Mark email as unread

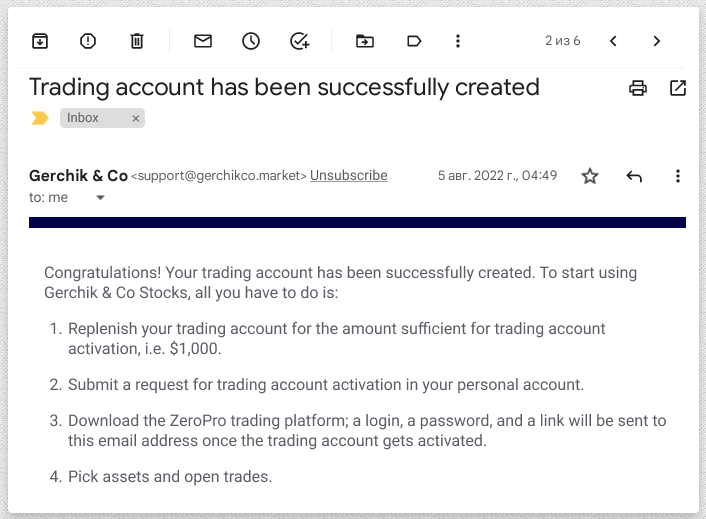tap(203, 41)
